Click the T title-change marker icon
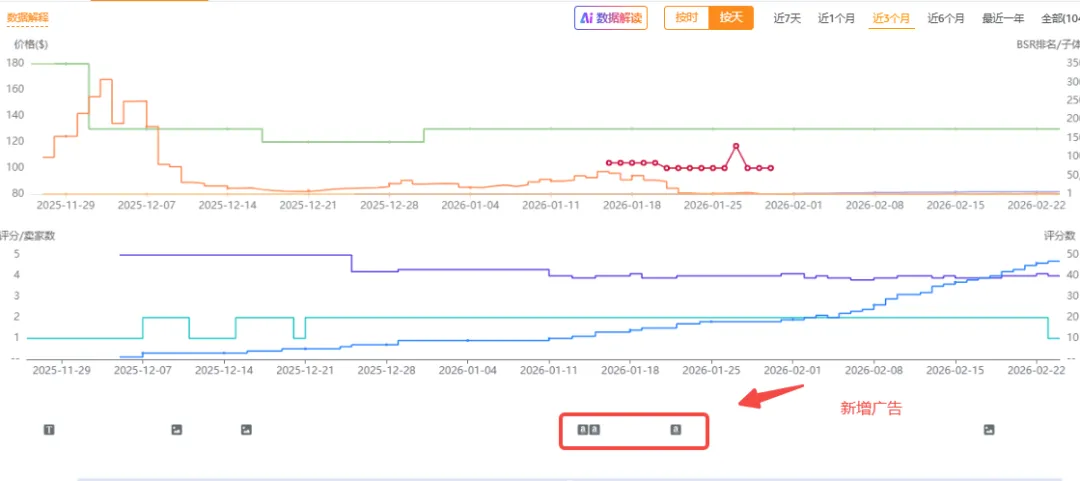 tap(49, 430)
